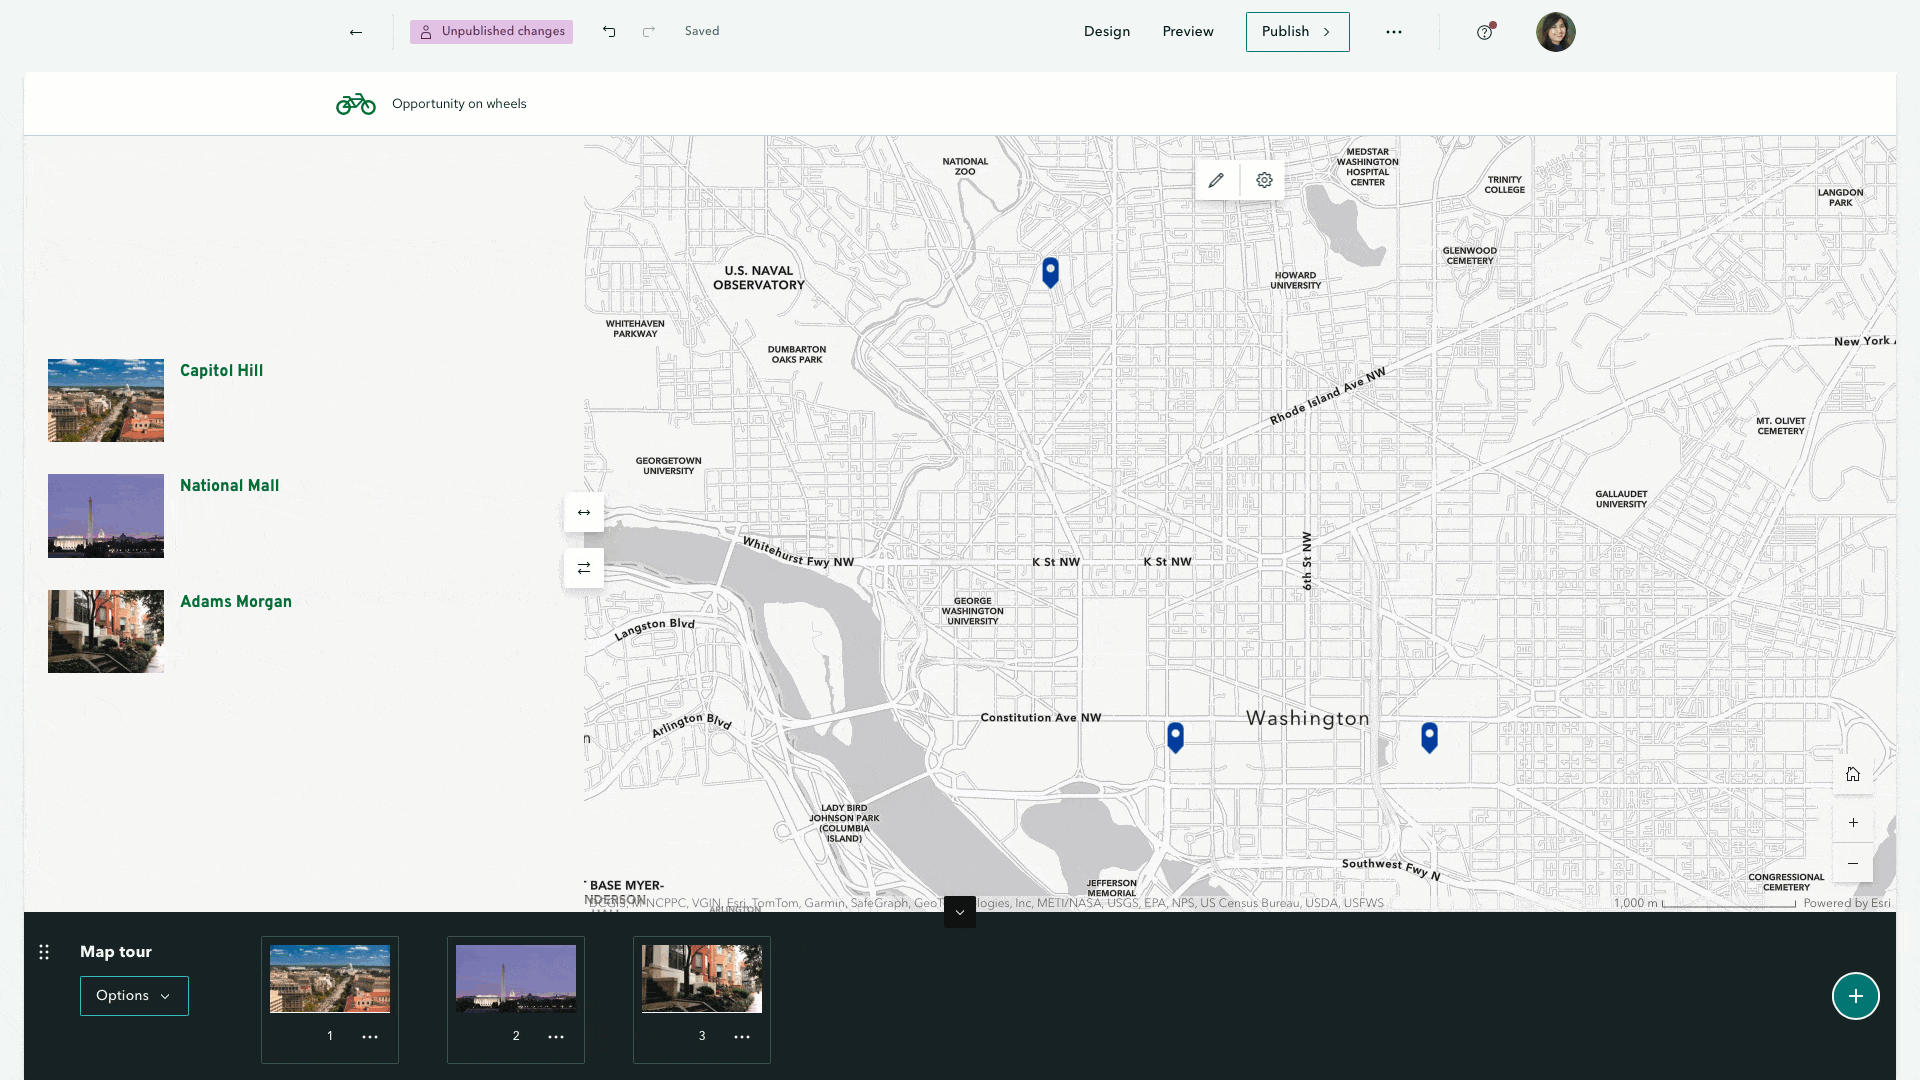Switch to the Preview tab
The image size is (1920, 1080).
[1187, 31]
